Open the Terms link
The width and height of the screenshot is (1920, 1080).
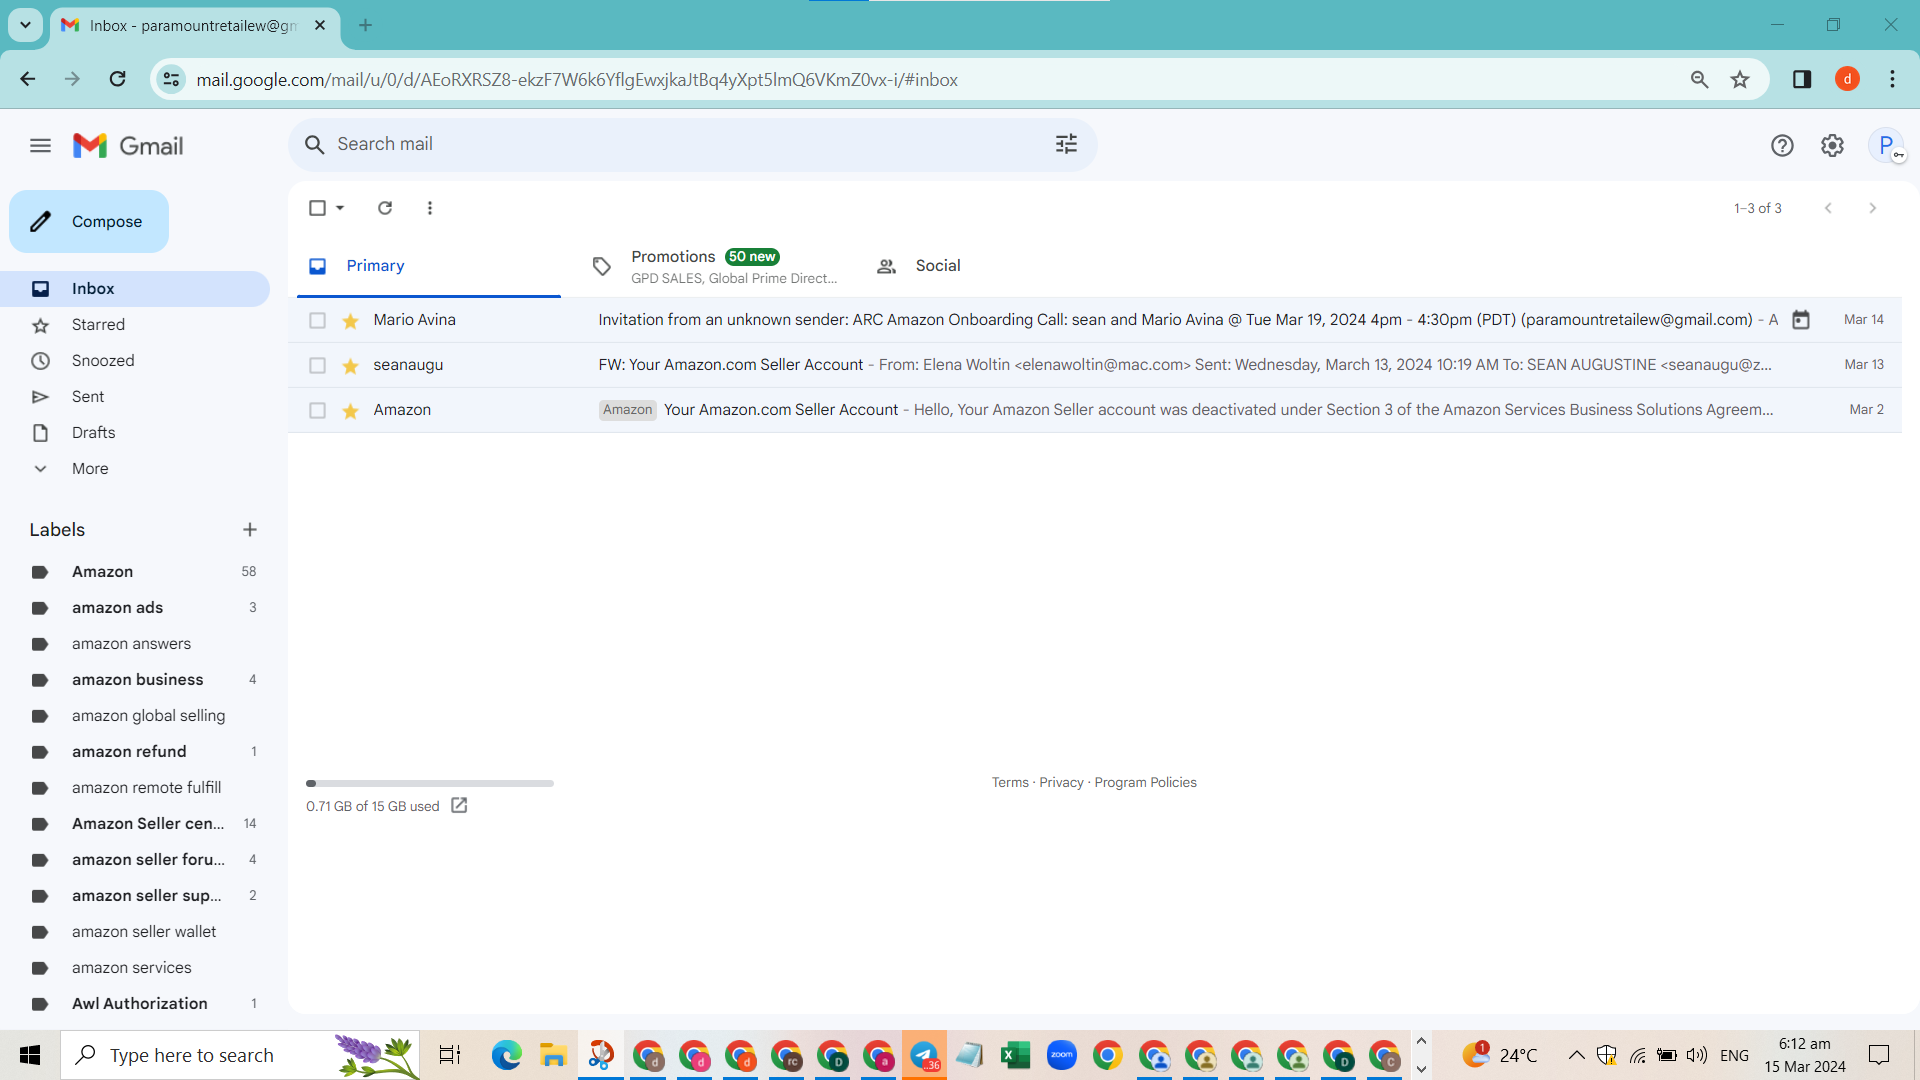[x=1010, y=783]
